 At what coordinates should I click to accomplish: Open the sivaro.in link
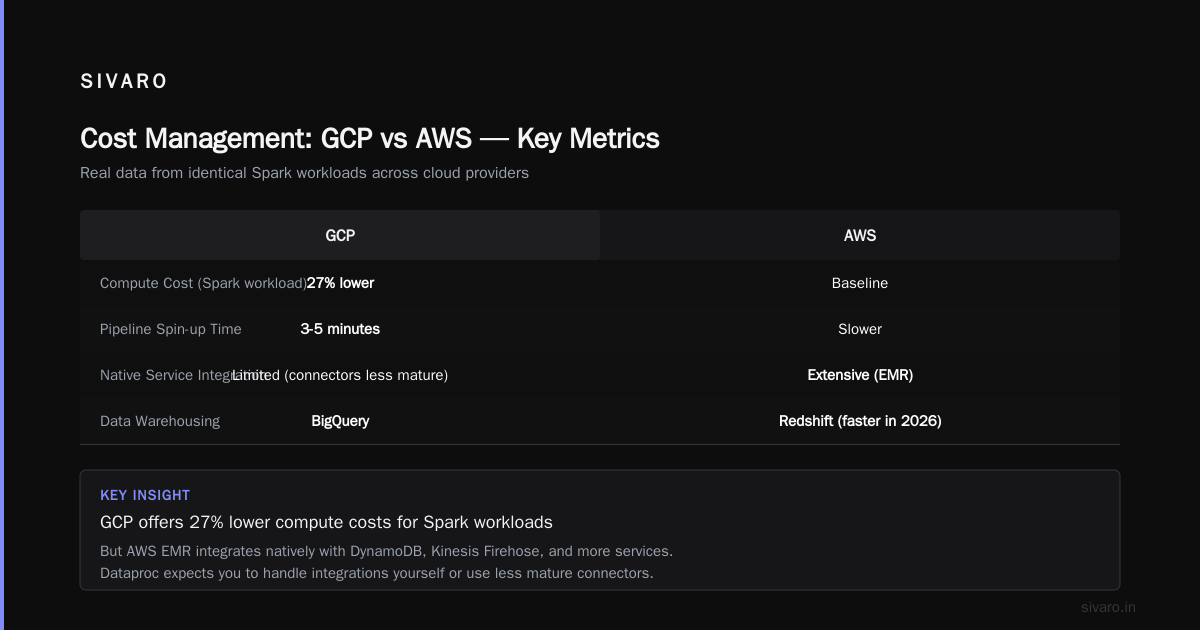coord(1108,607)
